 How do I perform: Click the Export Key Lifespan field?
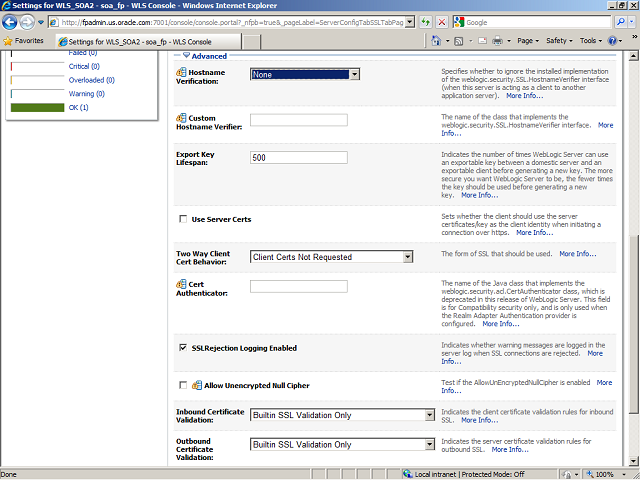click(x=298, y=158)
